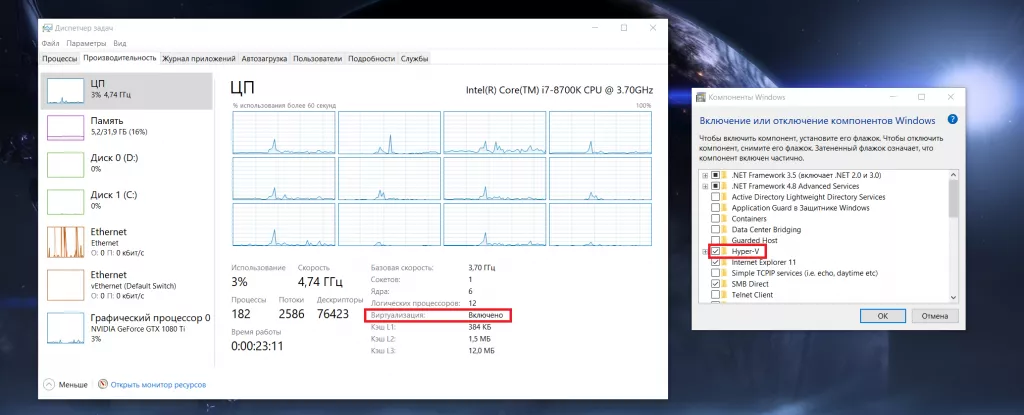Image resolution: width=1024 pixels, height=415 pixels.
Task: Open the Вид menu
Action: click(x=120, y=43)
